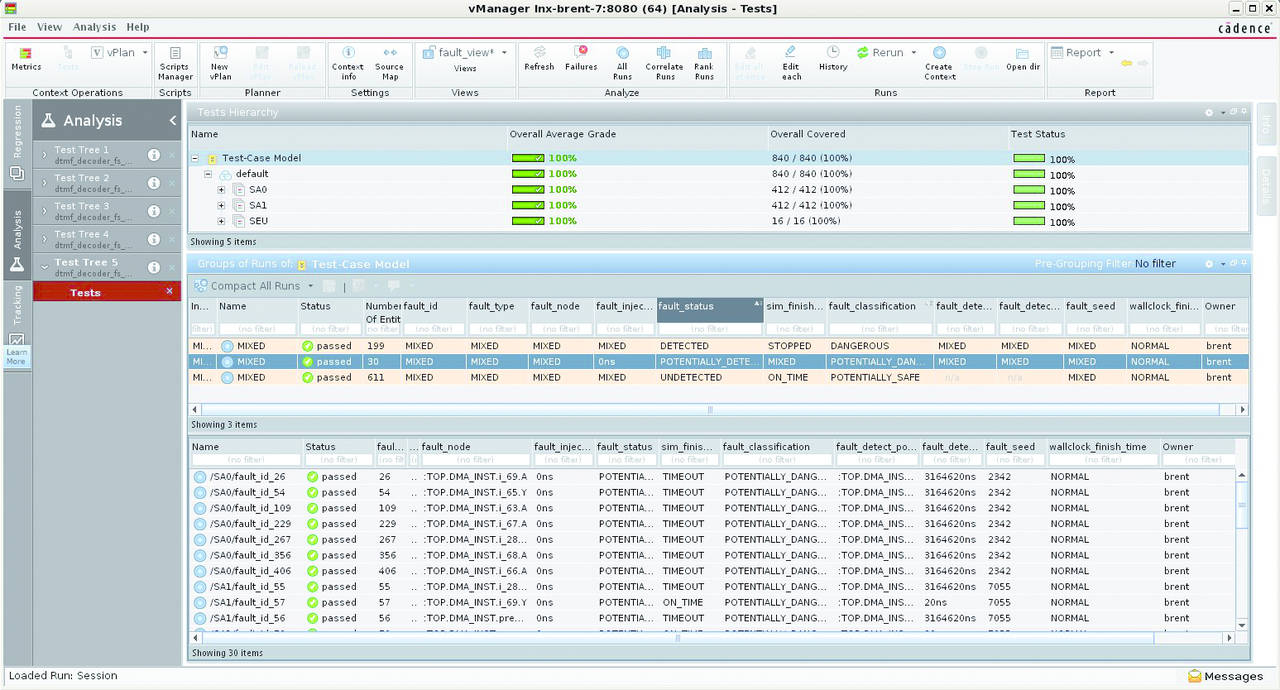1280x690 pixels.
Task: Open the fault_view dropdown
Action: pos(504,53)
